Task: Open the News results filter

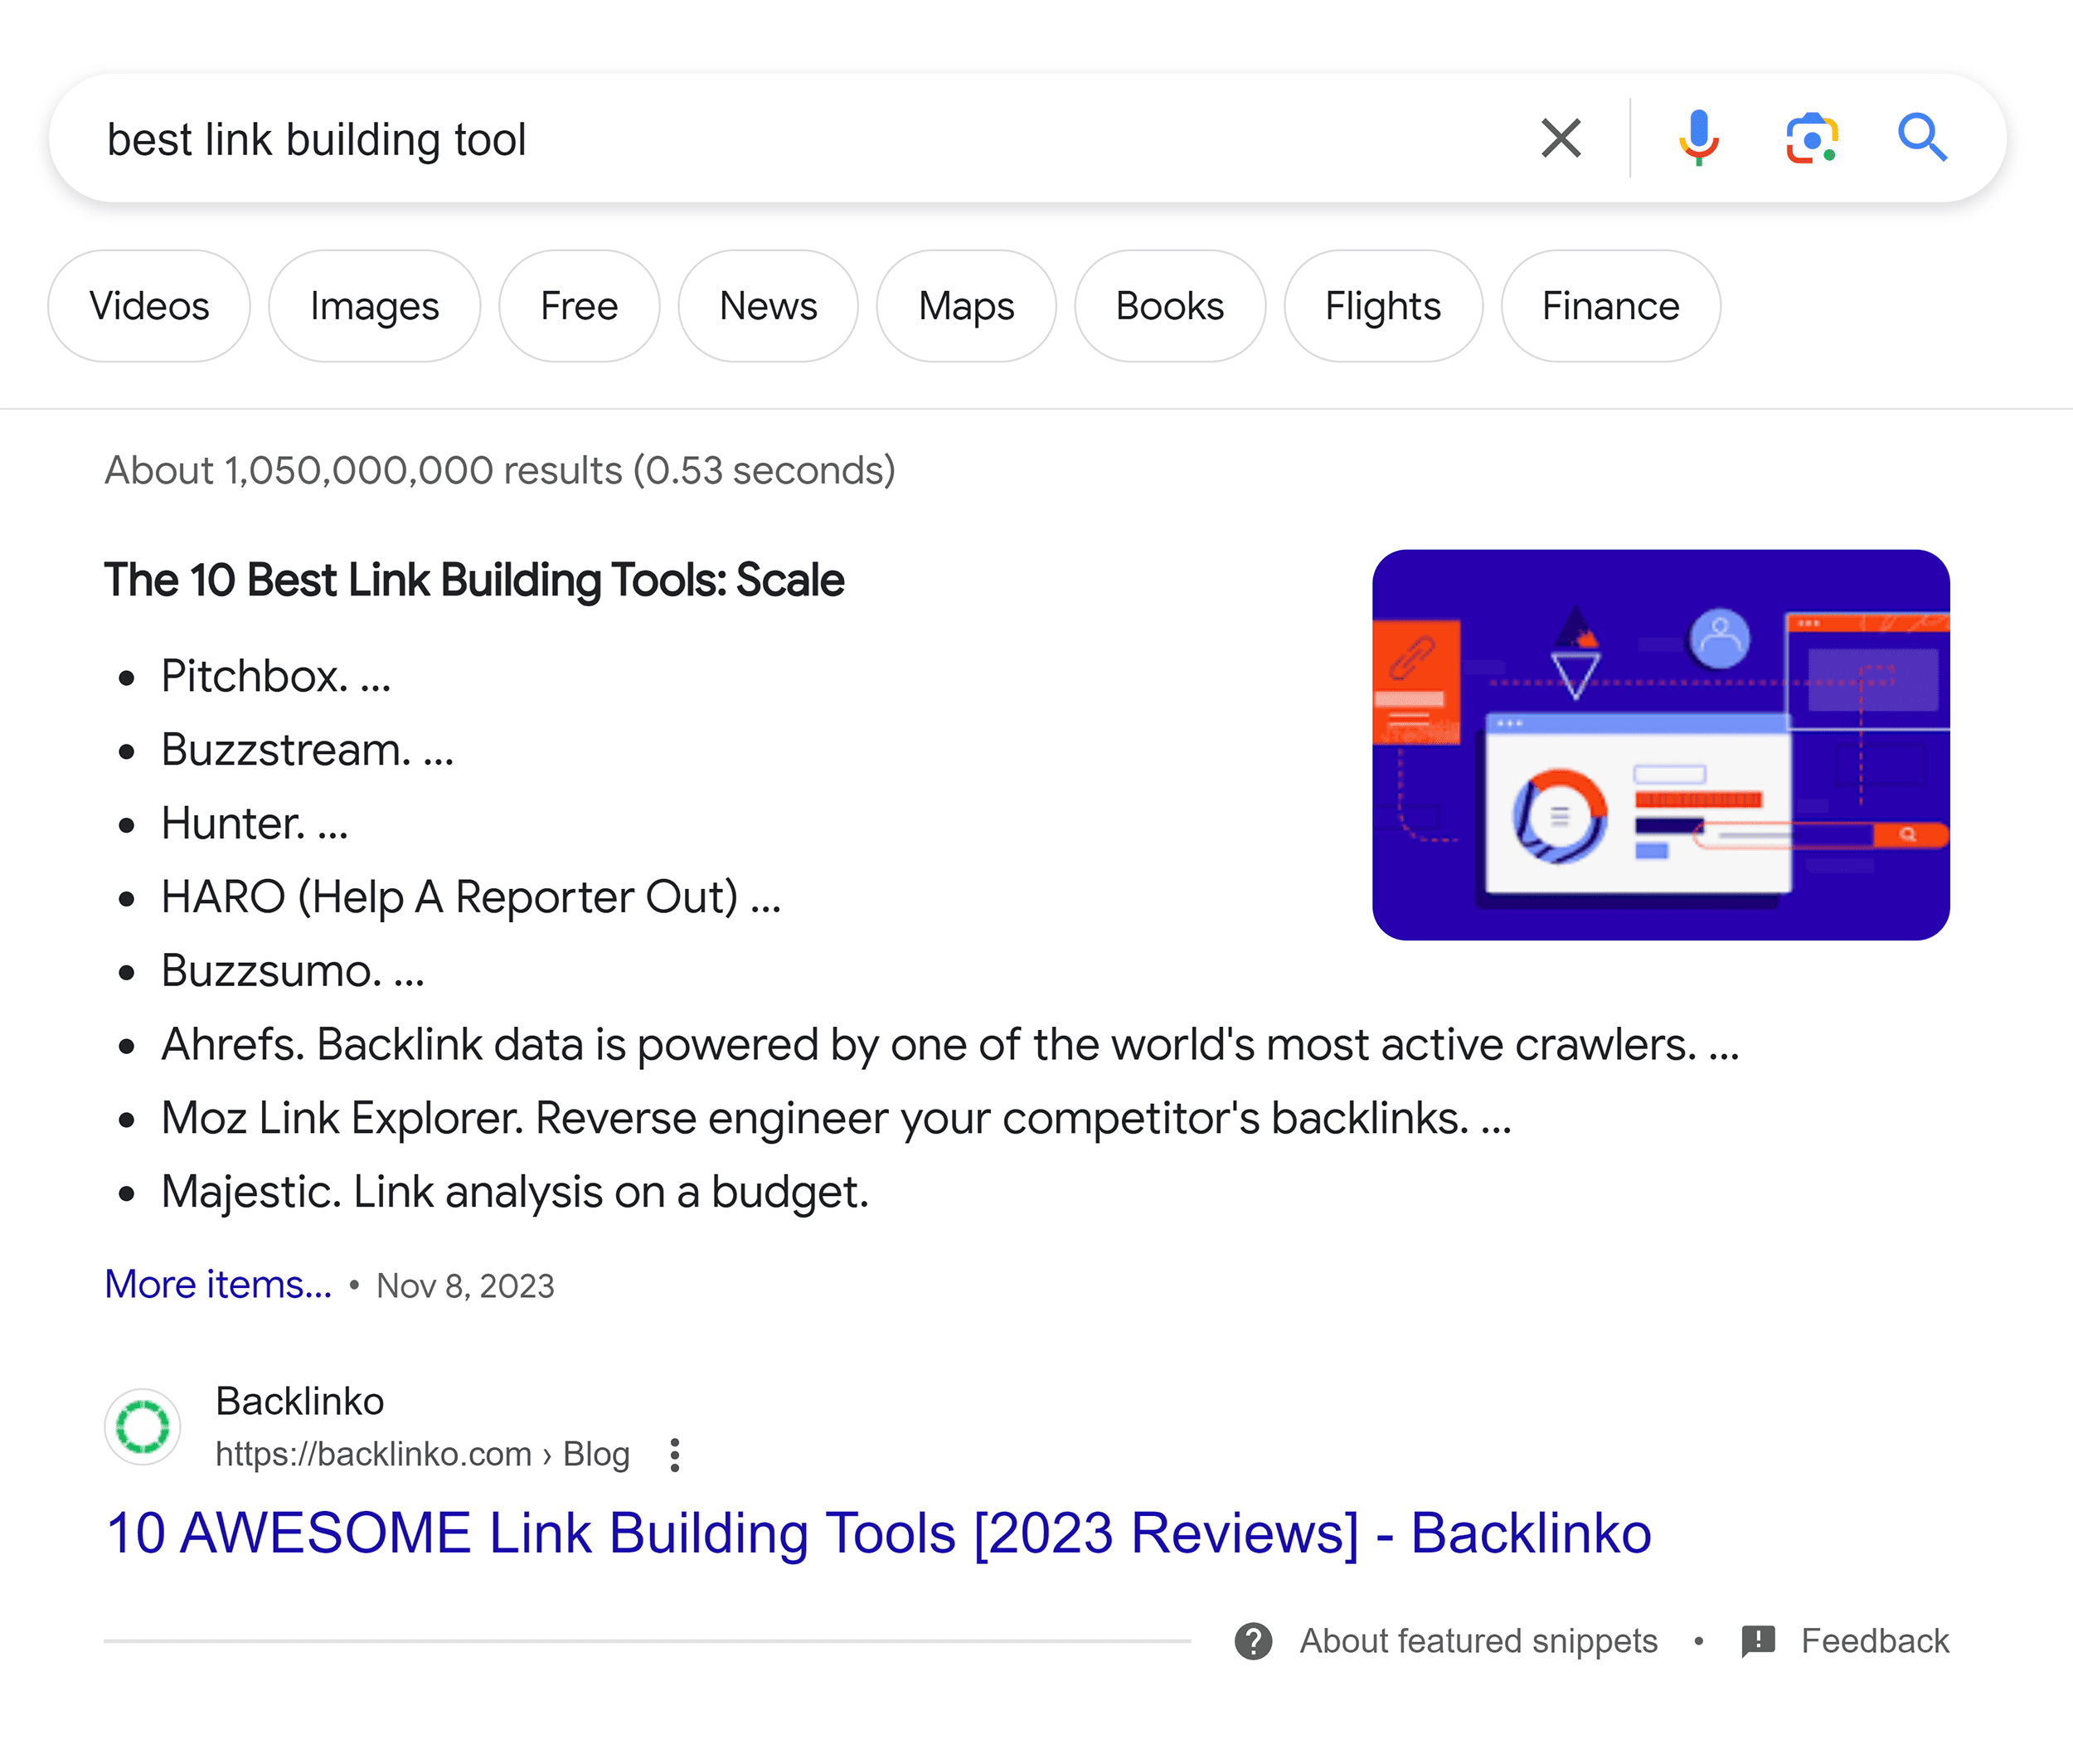Action: 767,306
